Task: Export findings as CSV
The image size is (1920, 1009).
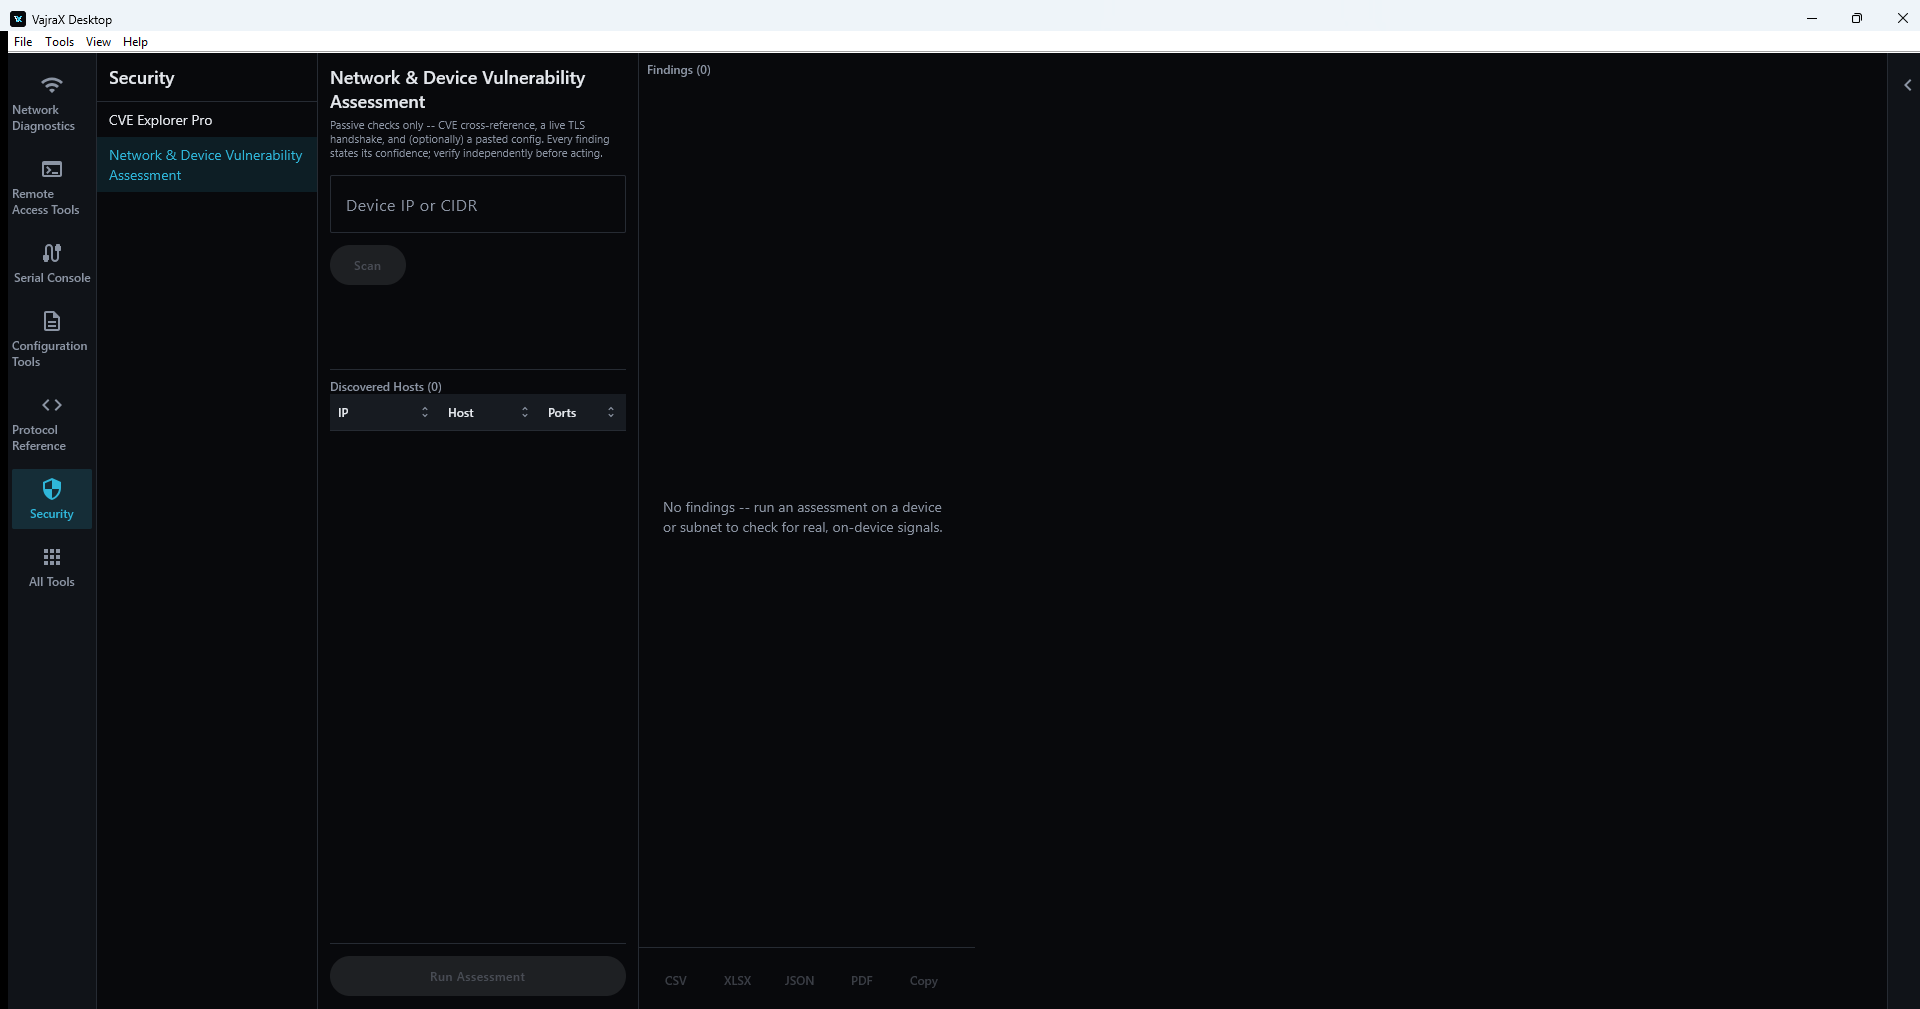Action: coord(676,980)
